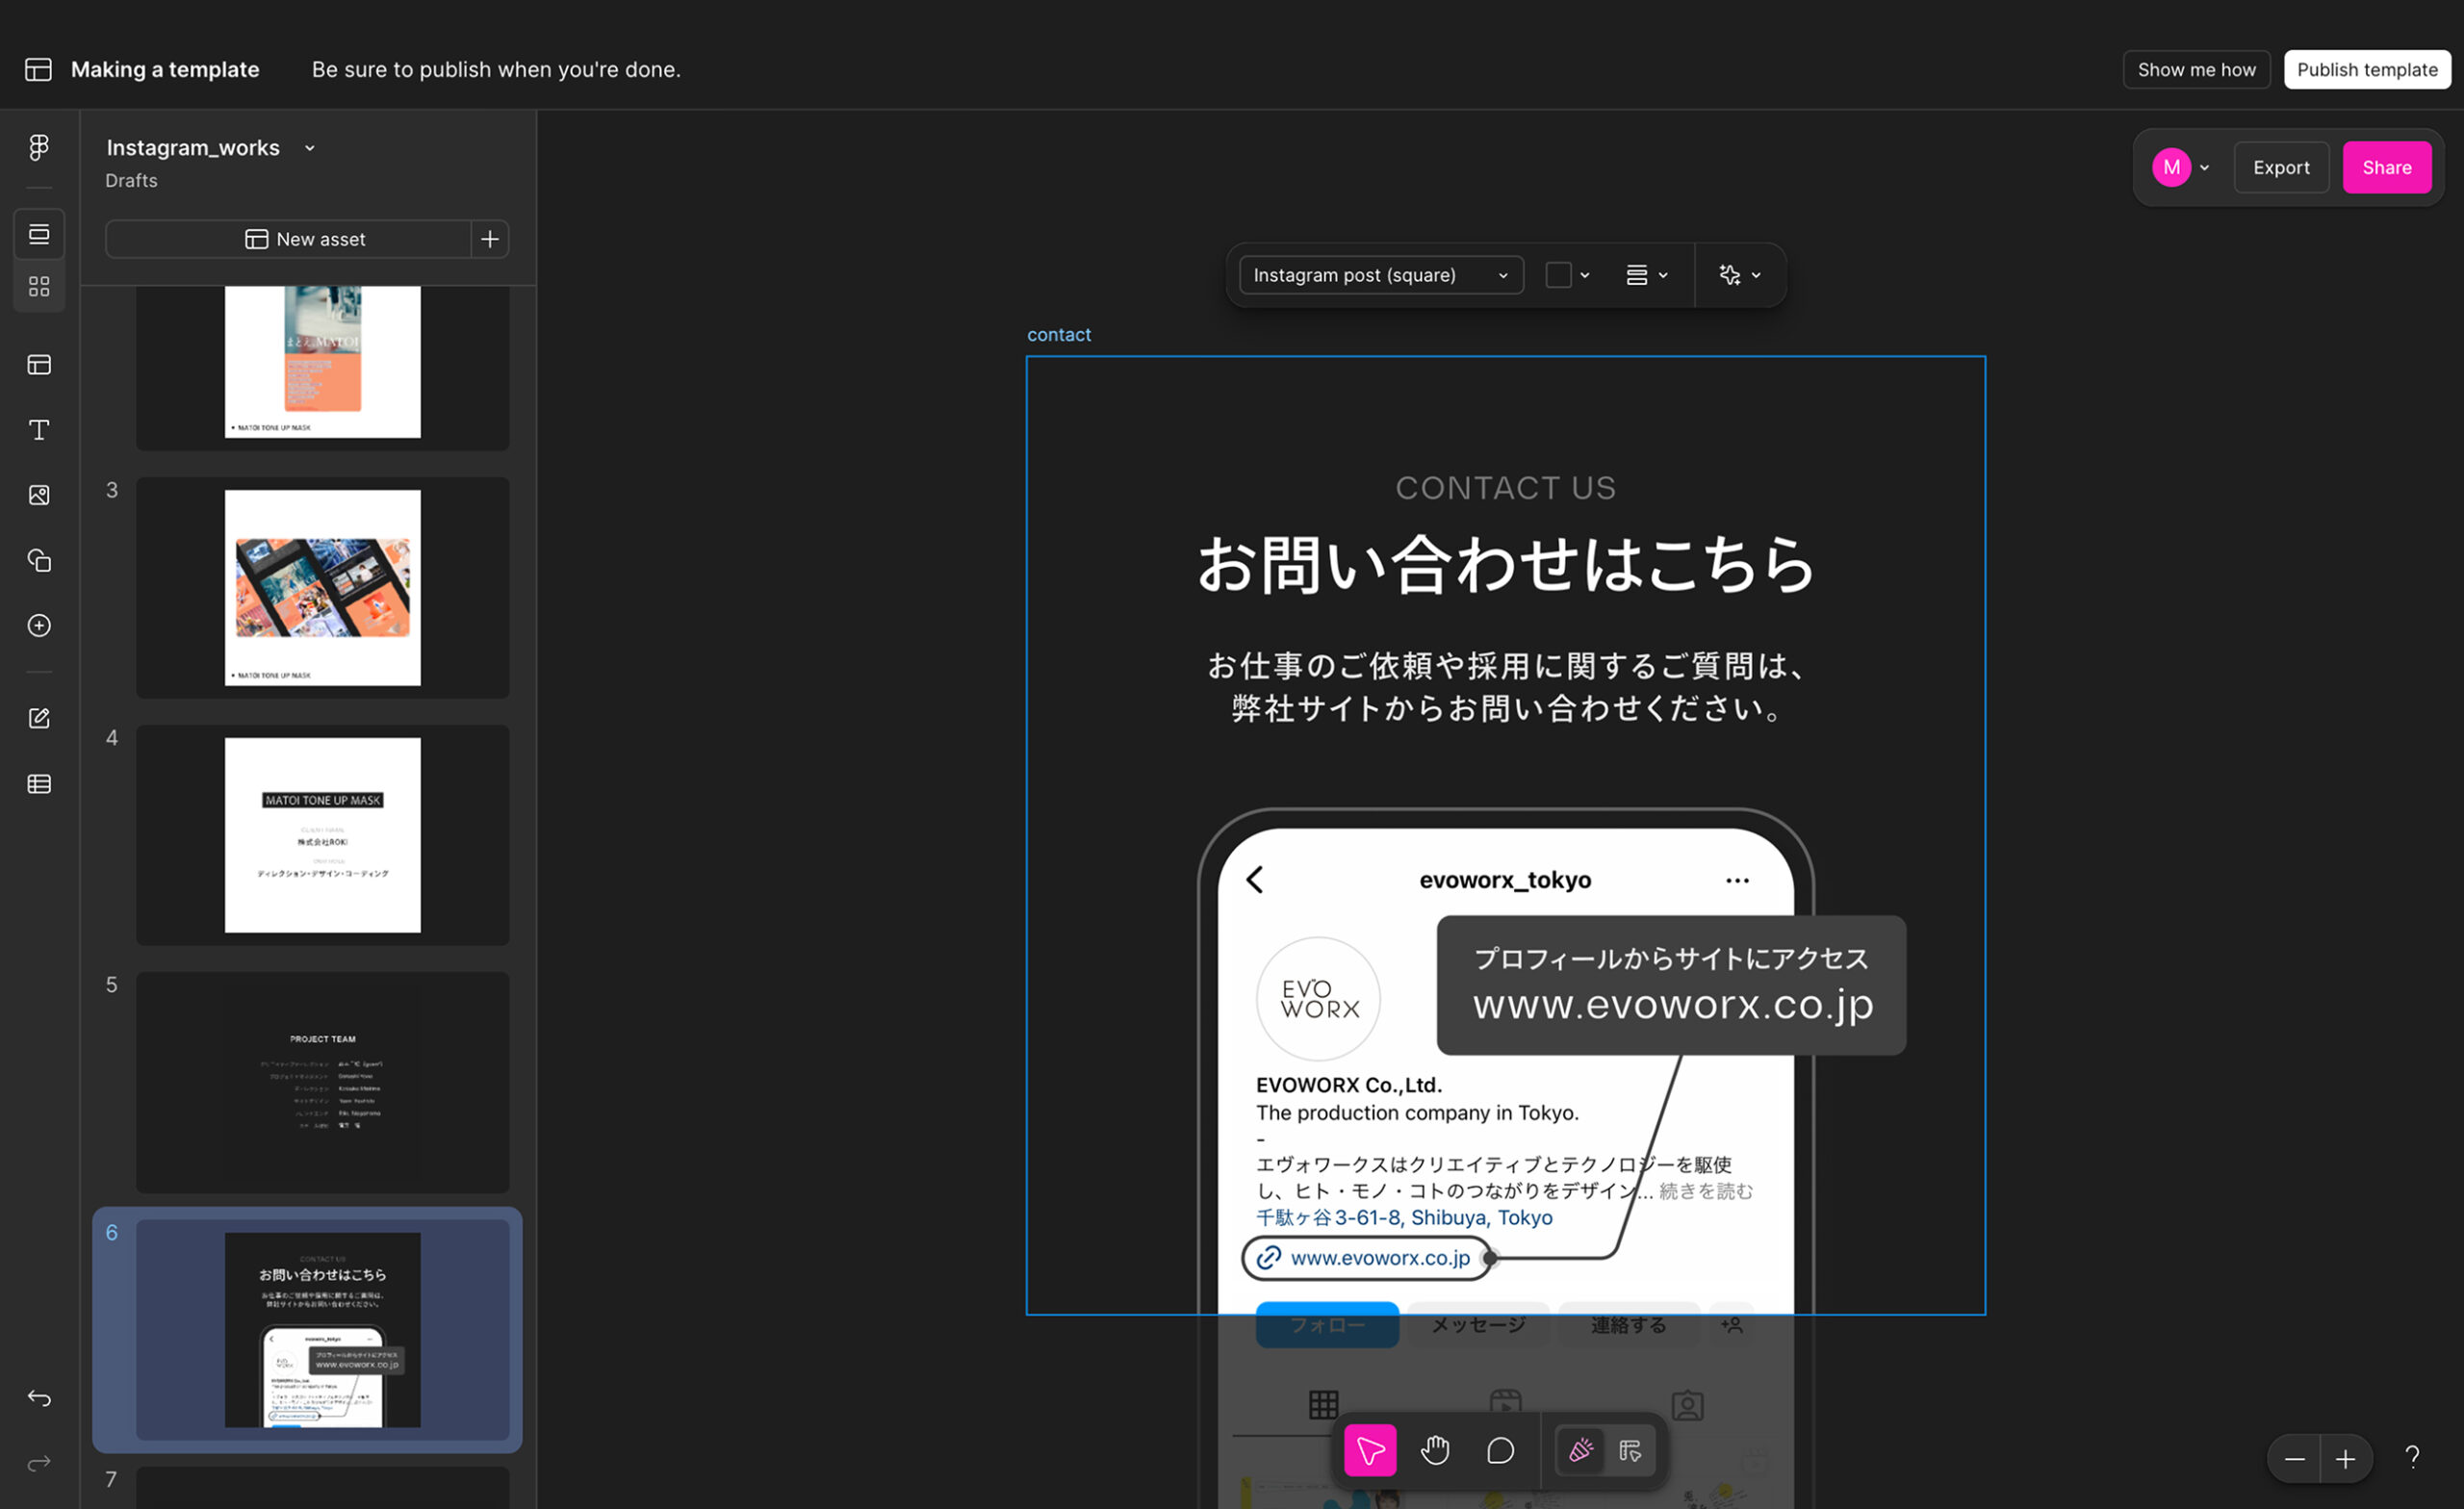Viewport: 2464px width, 1509px height.
Task: Select the 千駄ヶ谷3-61-8, Shibuya, Tokyo address
Action: [x=1404, y=1218]
